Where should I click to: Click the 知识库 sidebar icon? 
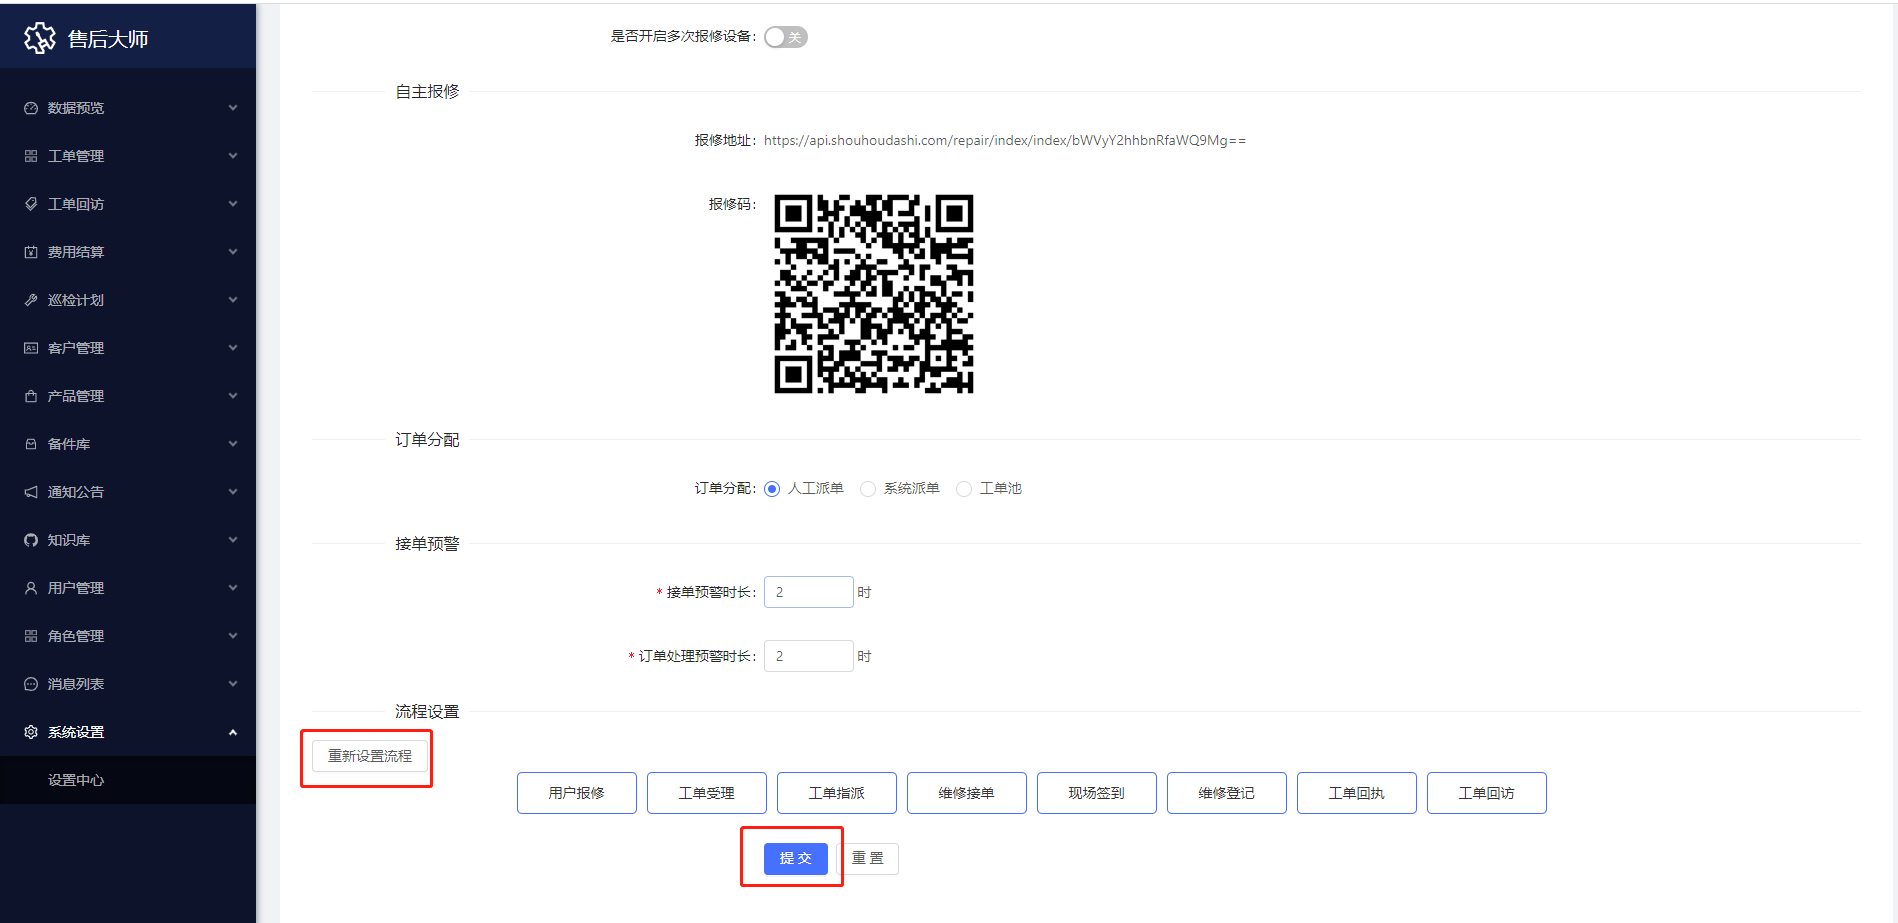click(x=31, y=540)
